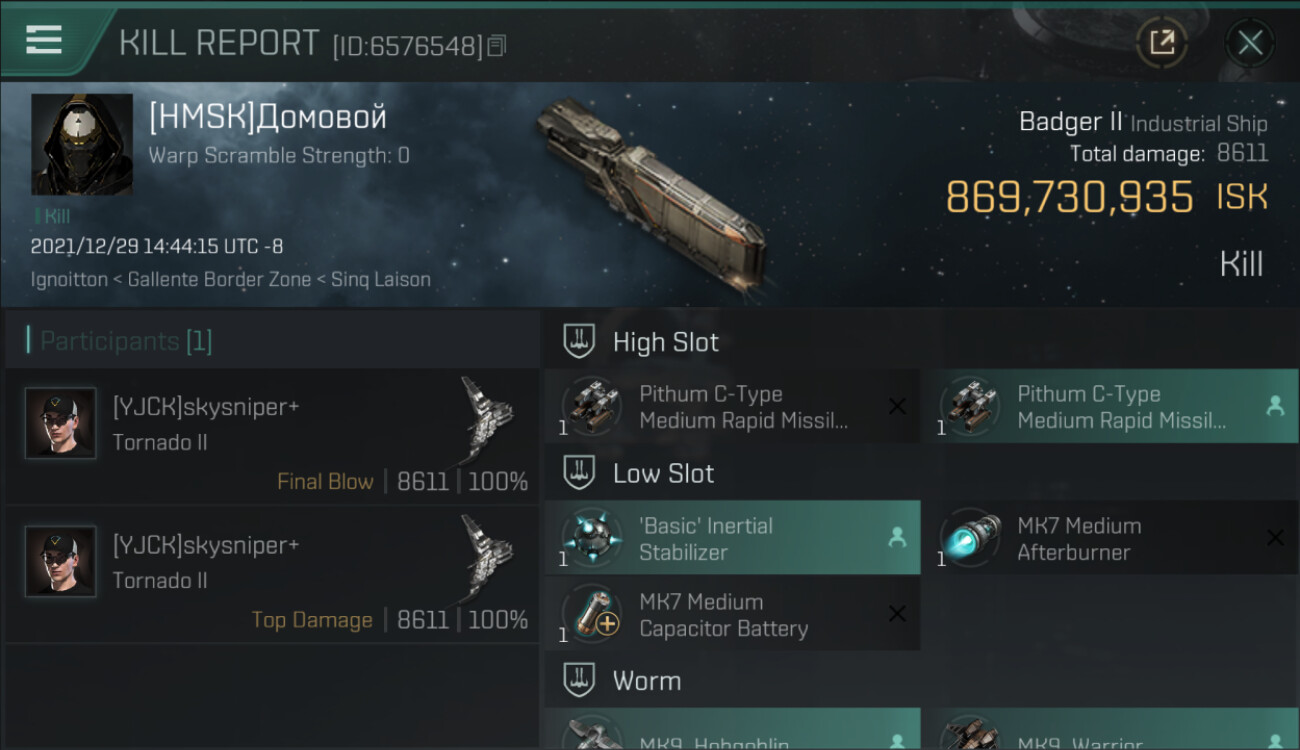Click the 'Basic' Inertial Stabilizer module icon
Screen dimensions: 1300x750
[x=591, y=538]
